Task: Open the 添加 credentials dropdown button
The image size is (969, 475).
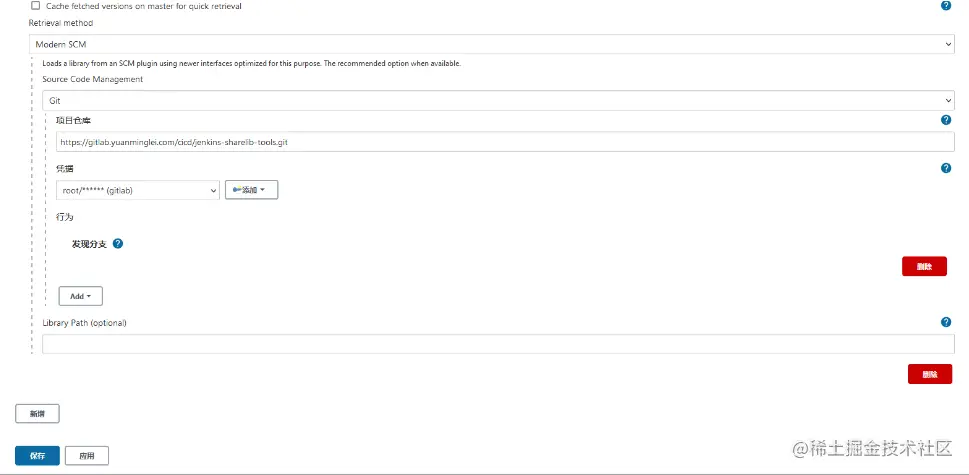Action: coord(252,190)
